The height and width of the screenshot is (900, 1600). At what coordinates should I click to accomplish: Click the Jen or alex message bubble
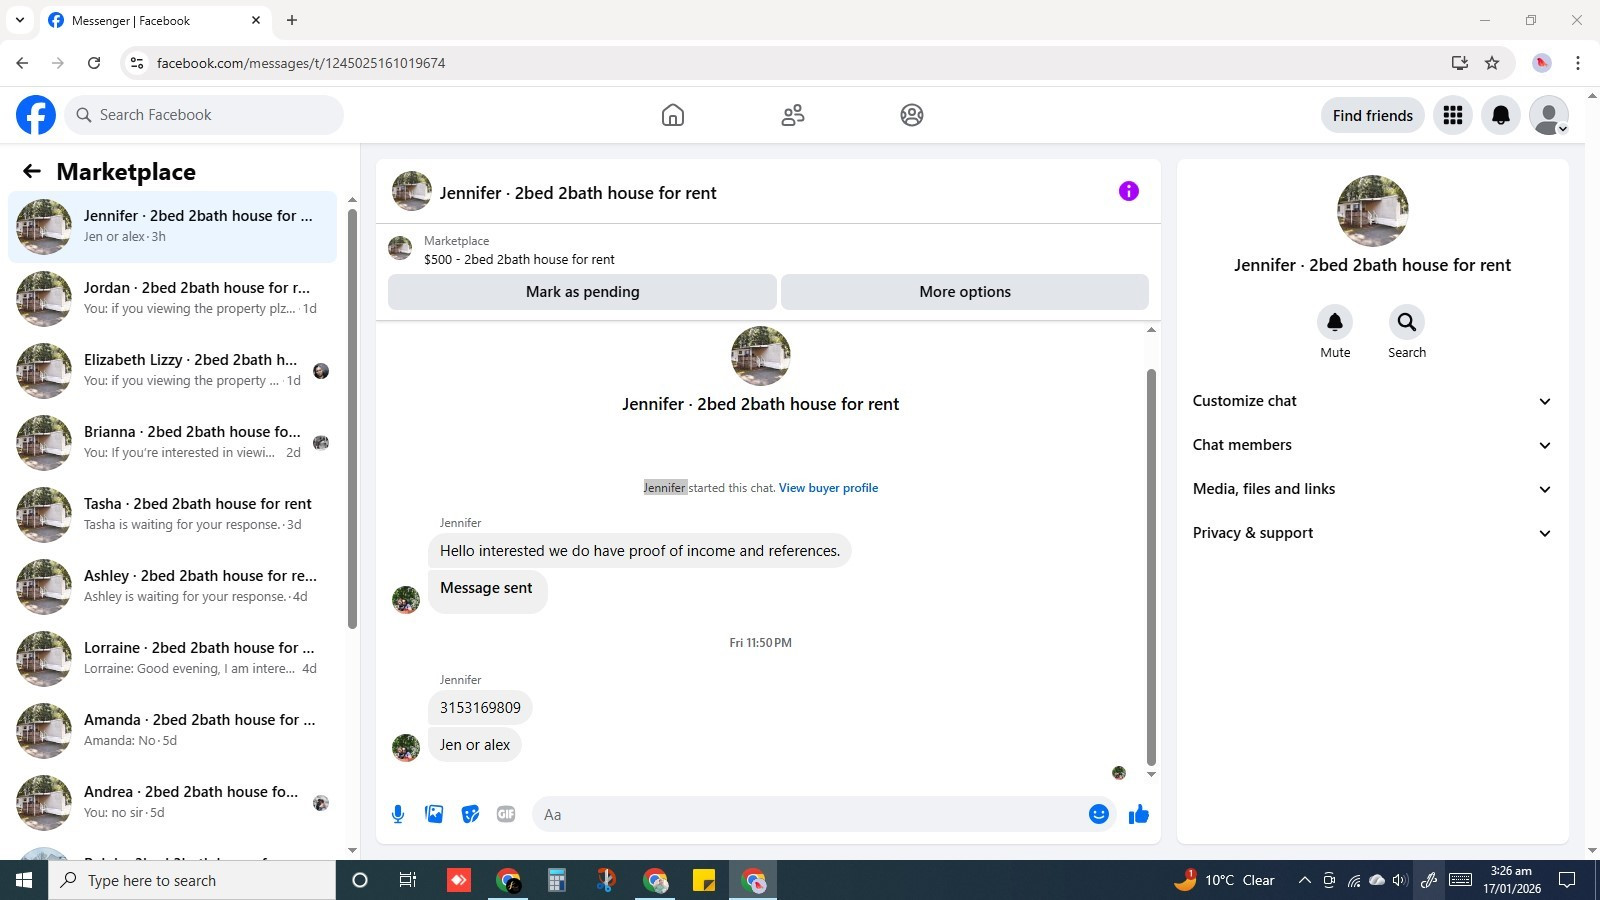475,745
